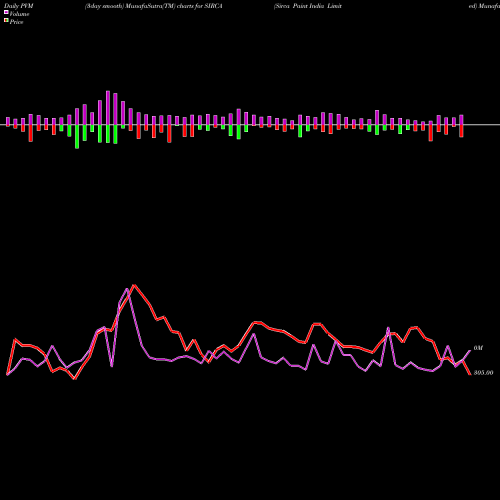The height and width of the screenshot is (500, 500).
Task: Click the green-red Price legend swatch
Action: point(6,20)
